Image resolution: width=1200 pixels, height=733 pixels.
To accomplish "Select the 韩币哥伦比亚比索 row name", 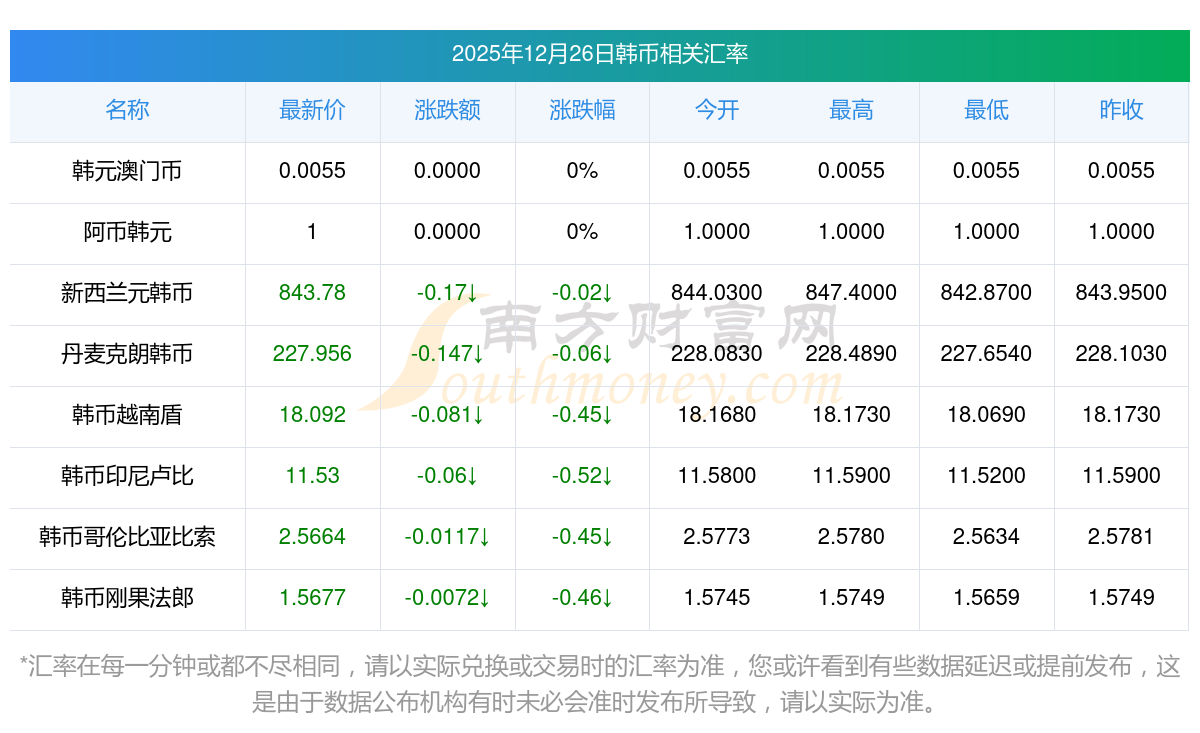I will pyautogui.click(x=127, y=537).
